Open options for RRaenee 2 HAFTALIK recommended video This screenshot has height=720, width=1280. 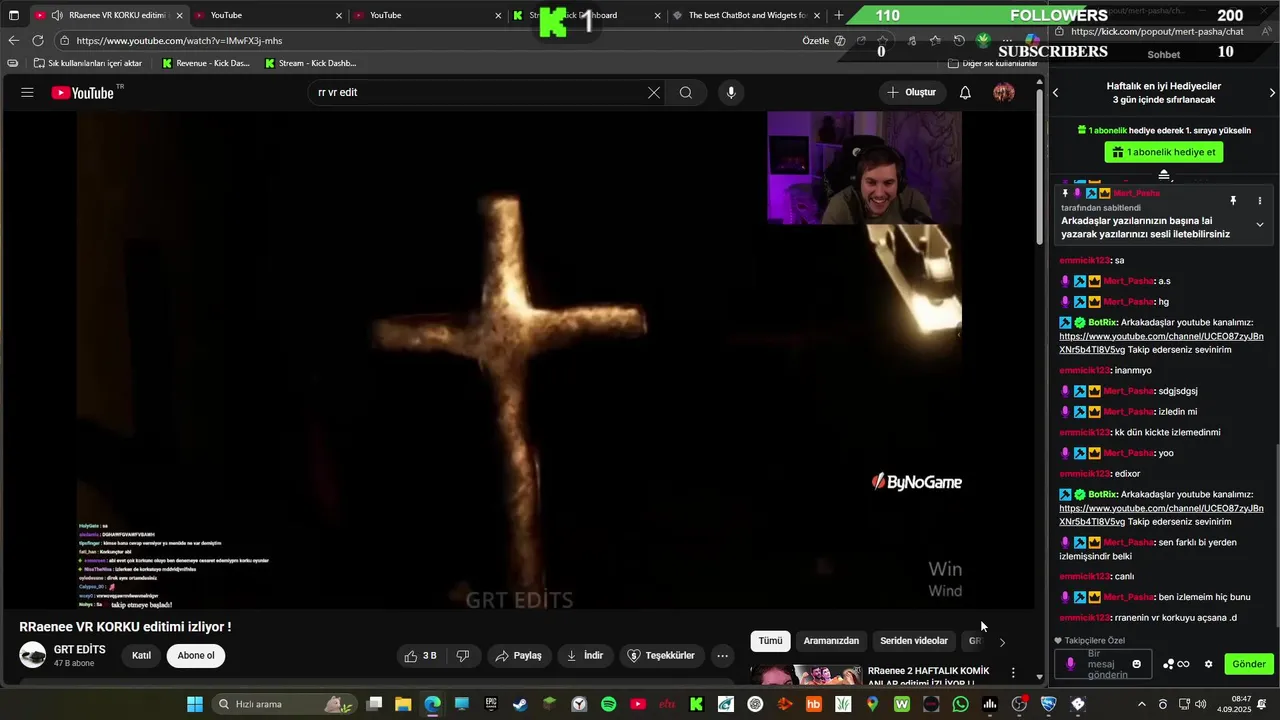(x=1013, y=673)
